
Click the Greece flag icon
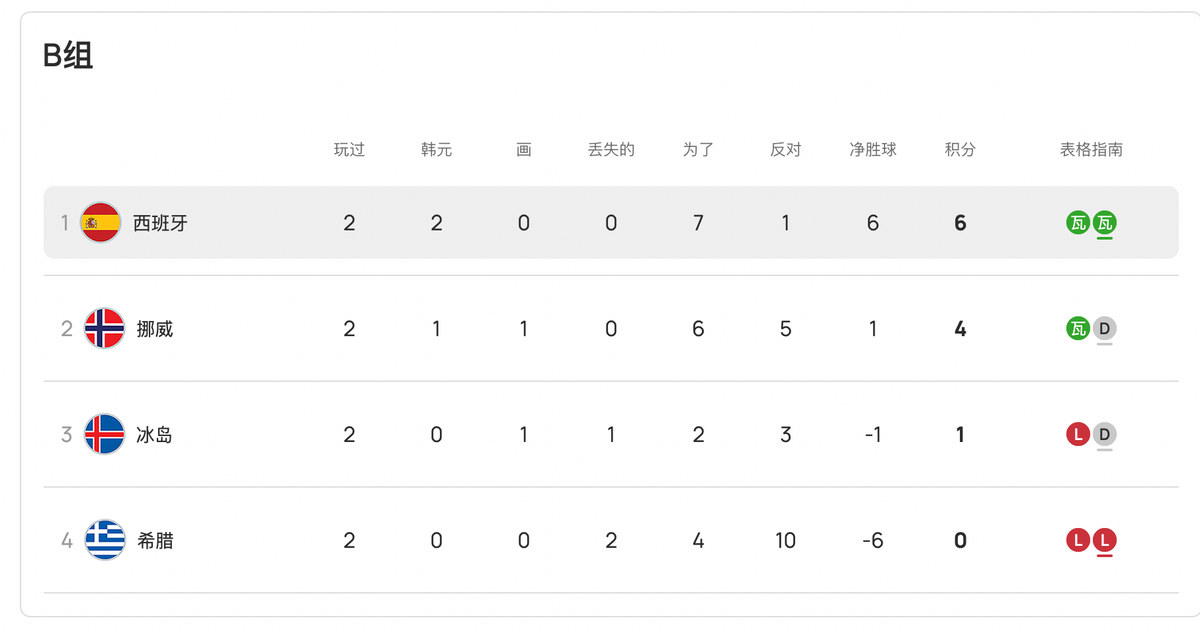click(x=104, y=540)
